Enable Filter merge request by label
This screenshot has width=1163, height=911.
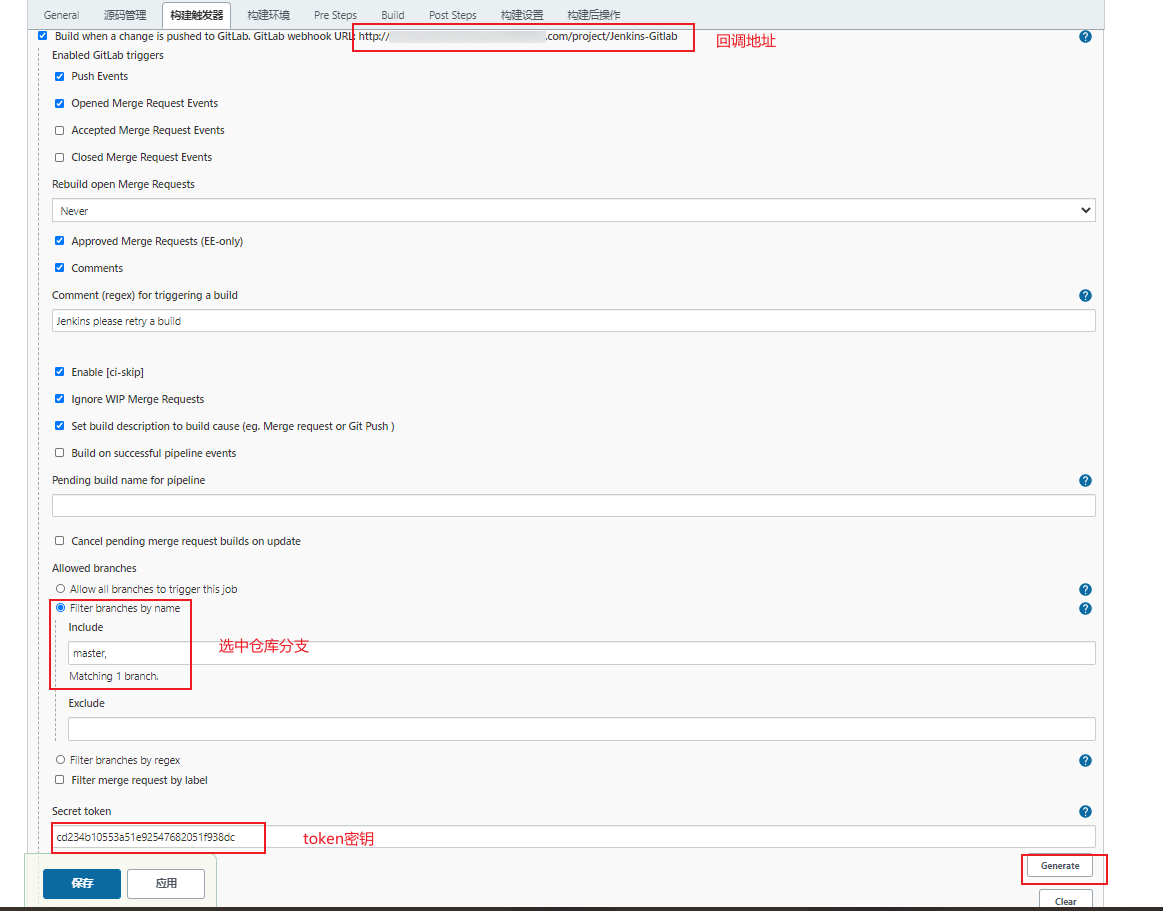59,780
